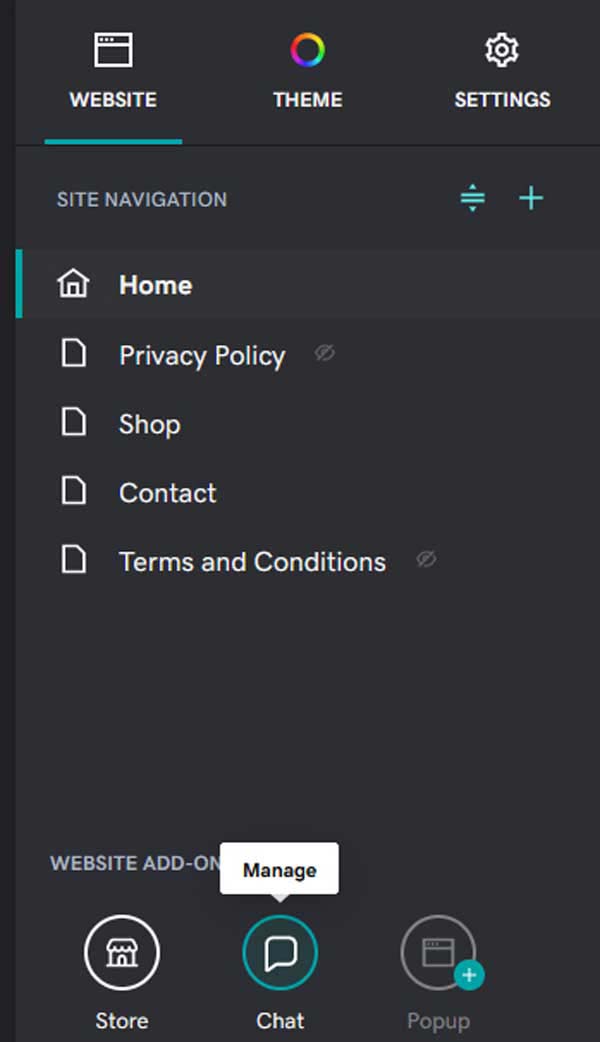Click the SITE NAVIGATION section header
The height and width of the screenshot is (1042, 600).
pyautogui.click(x=141, y=199)
